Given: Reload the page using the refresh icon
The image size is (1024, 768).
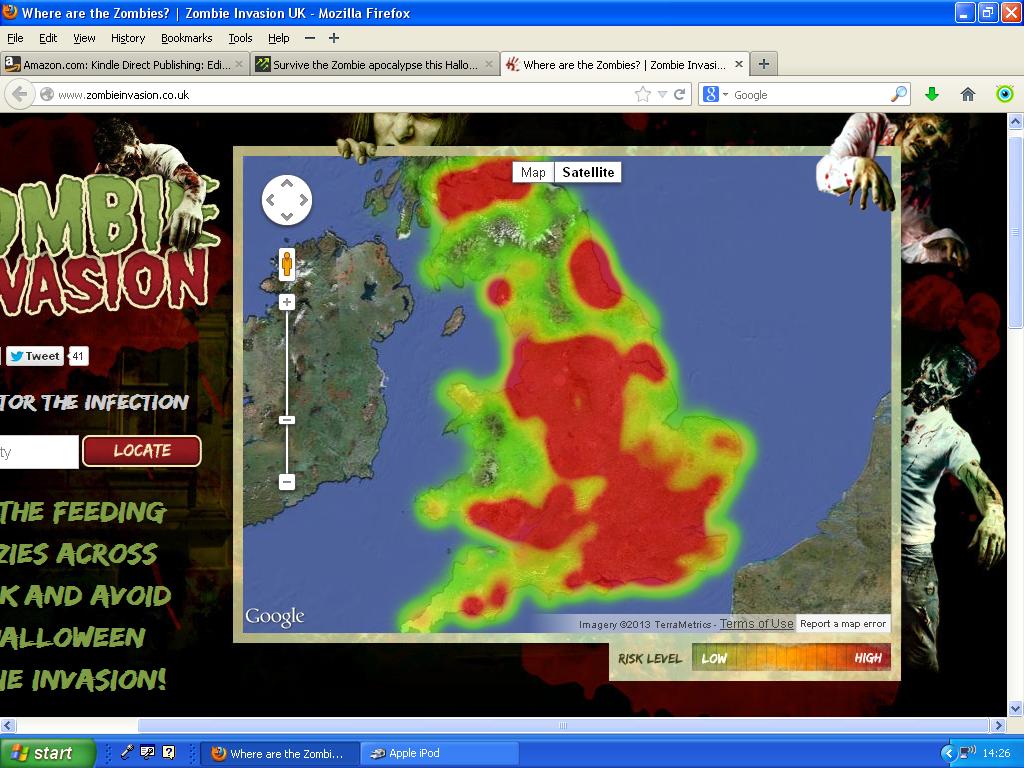Looking at the screenshot, I should 680,94.
